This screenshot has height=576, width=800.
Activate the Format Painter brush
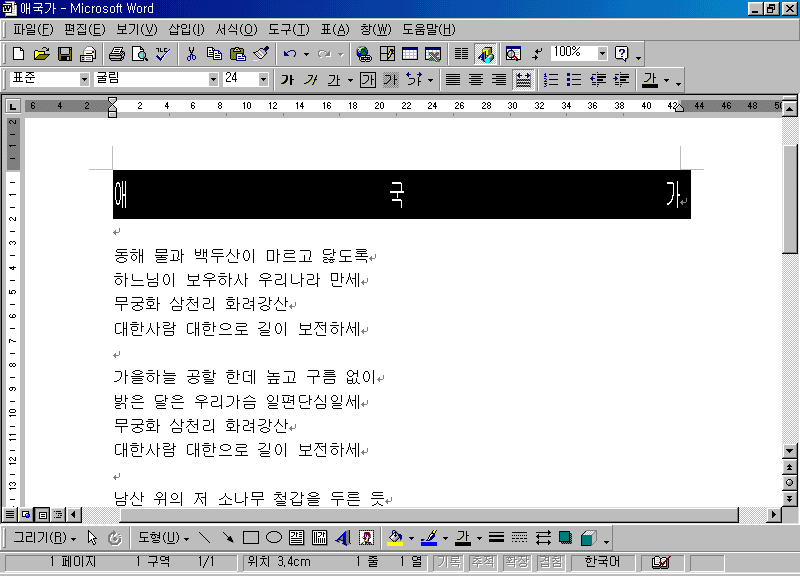click(261, 54)
